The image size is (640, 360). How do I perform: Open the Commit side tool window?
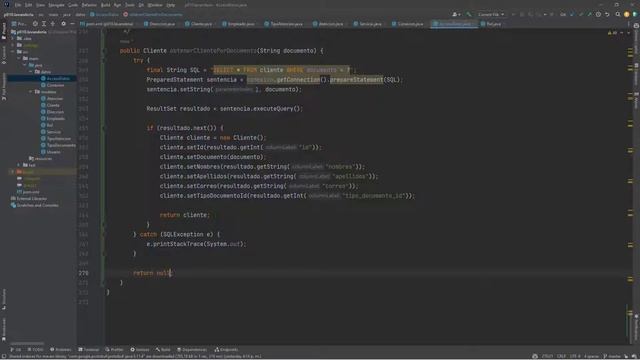4,55
